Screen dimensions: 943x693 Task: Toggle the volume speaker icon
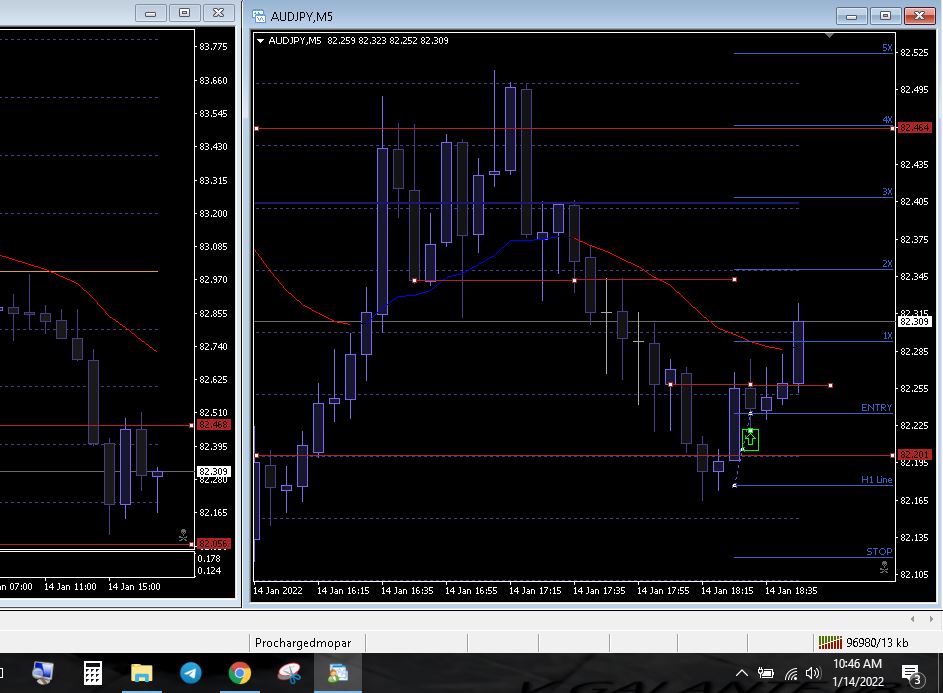coord(813,673)
